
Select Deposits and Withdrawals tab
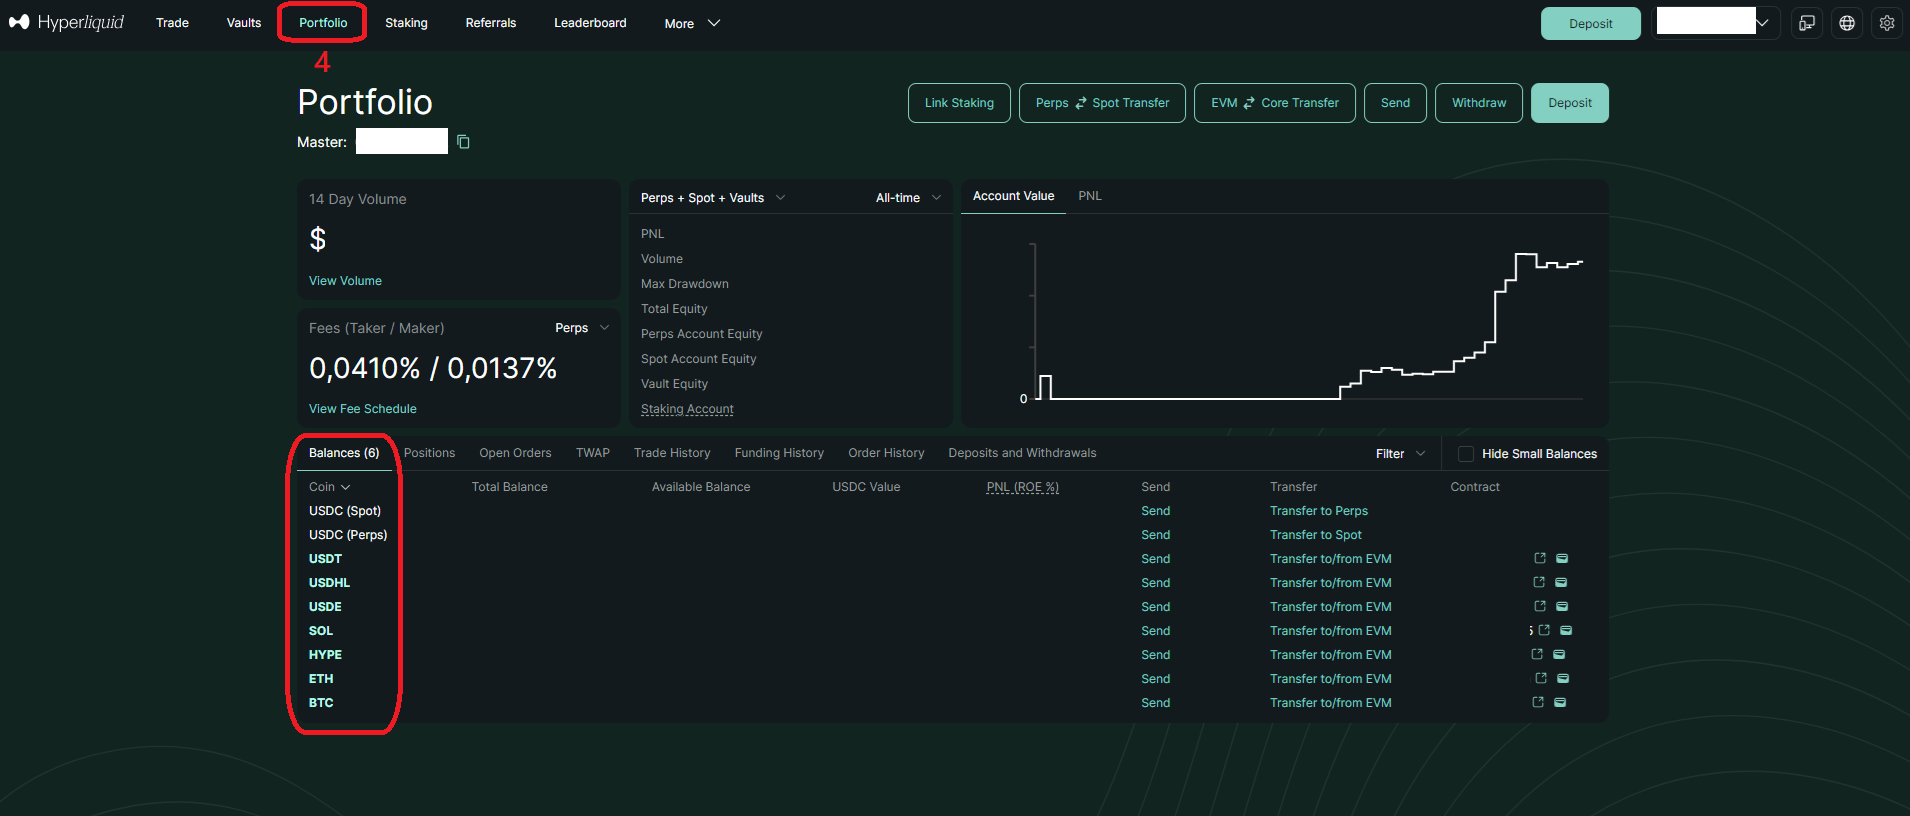pyautogui.click(x=1022, y=453)
